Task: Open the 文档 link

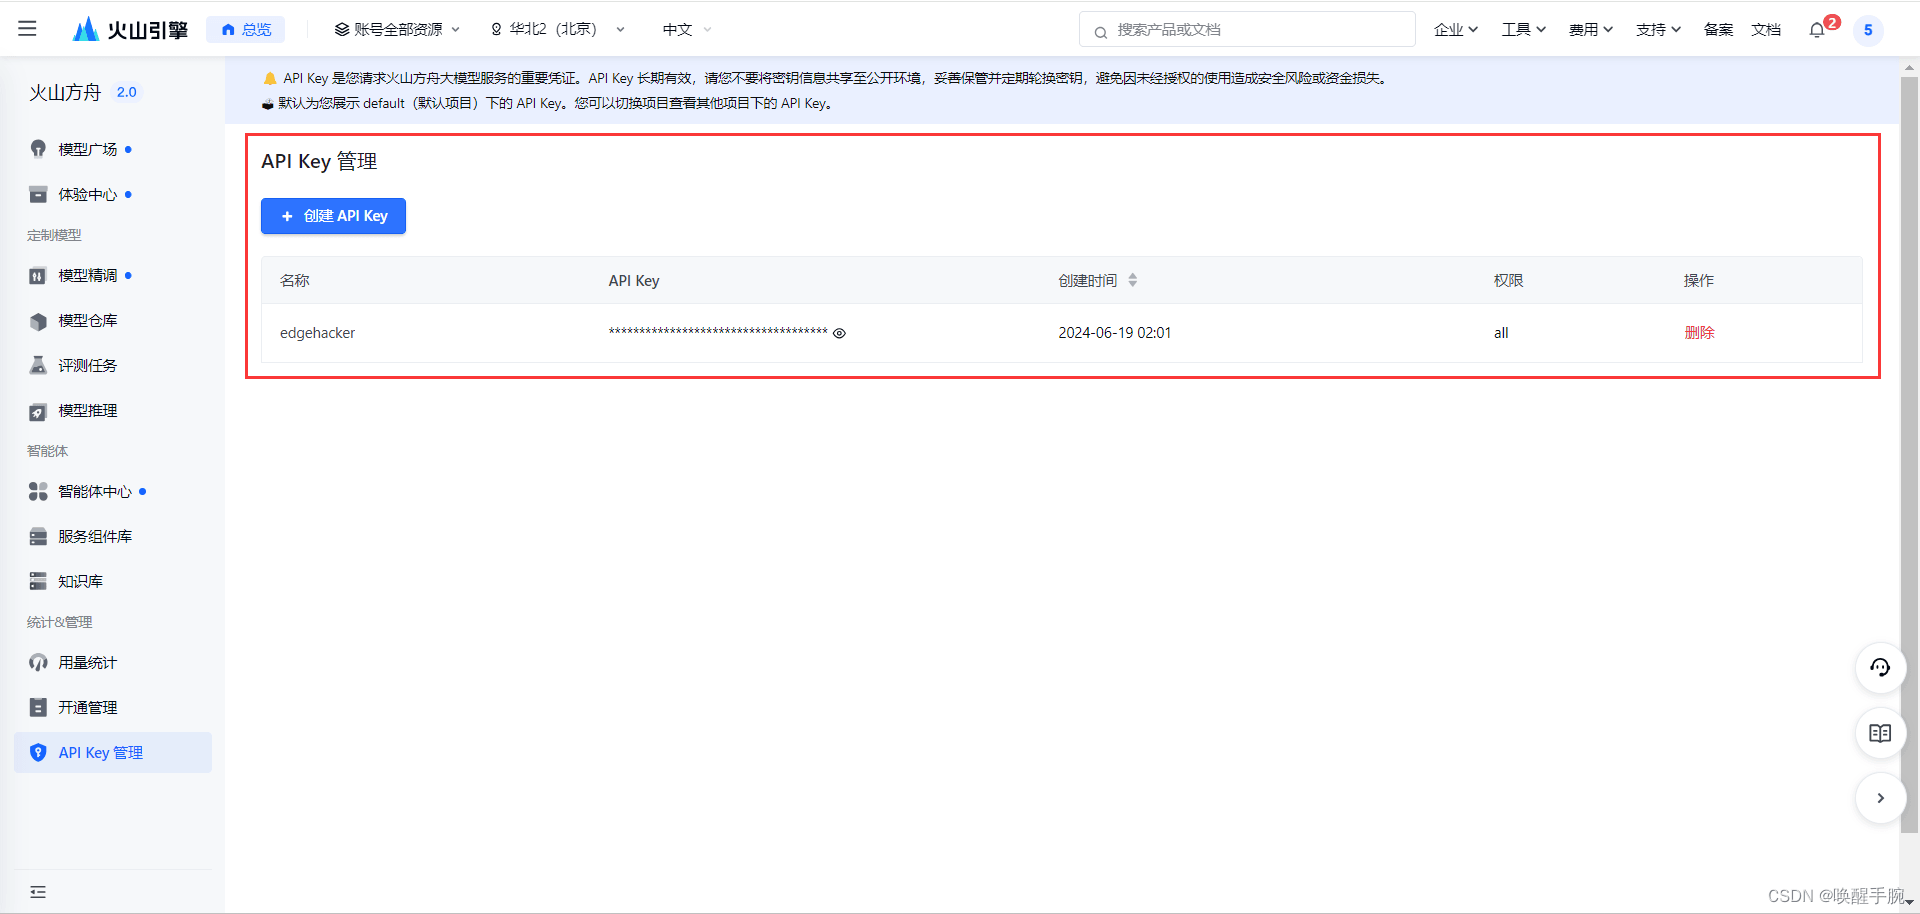Action: [1766, 30]
